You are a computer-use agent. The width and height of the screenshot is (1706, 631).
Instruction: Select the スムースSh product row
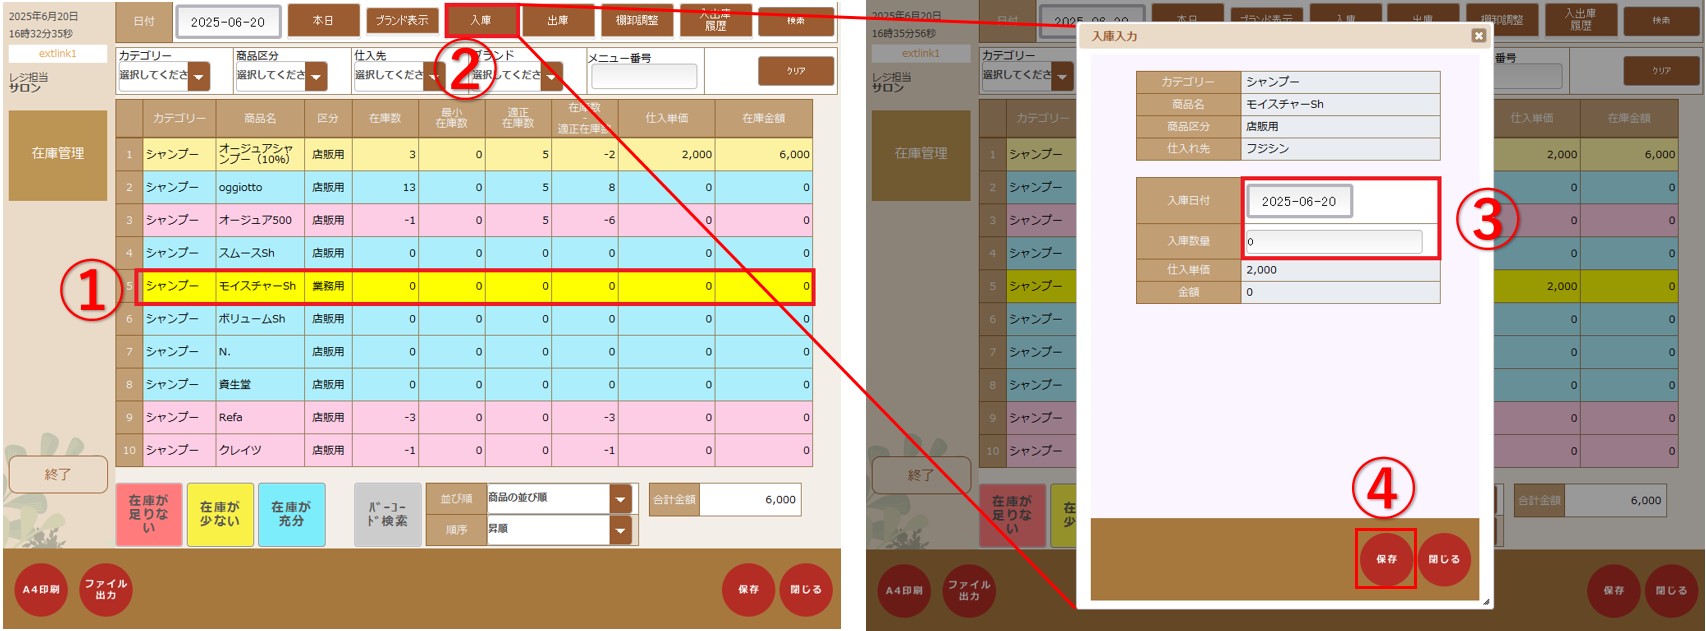click(x=464, y=253)
